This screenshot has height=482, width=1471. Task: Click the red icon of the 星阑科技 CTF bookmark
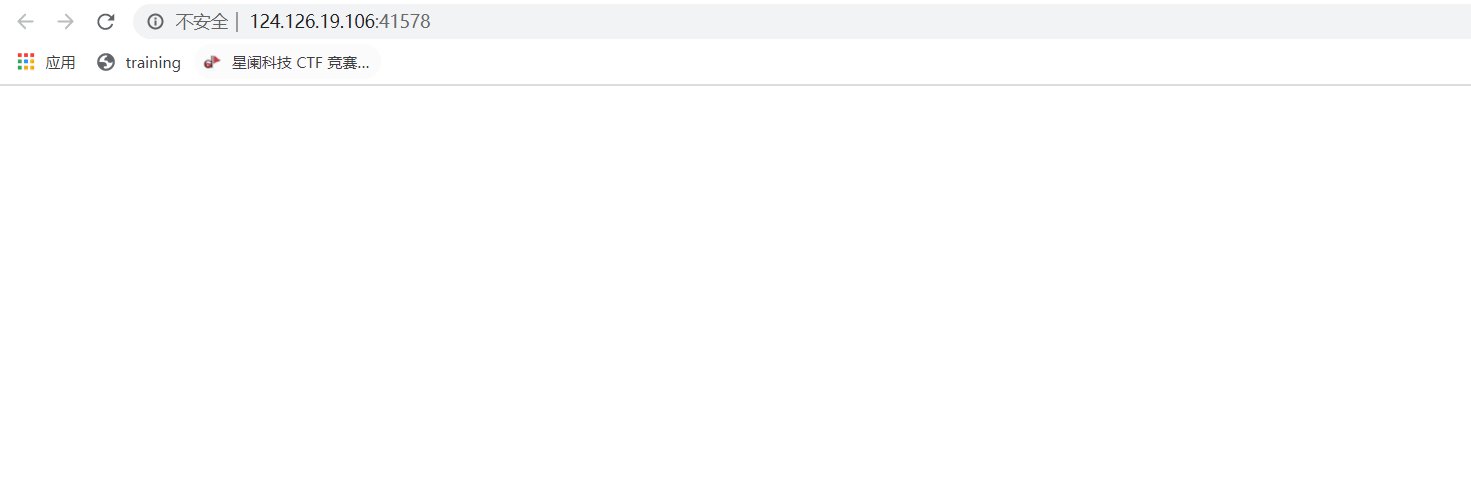tap(212, 62)
